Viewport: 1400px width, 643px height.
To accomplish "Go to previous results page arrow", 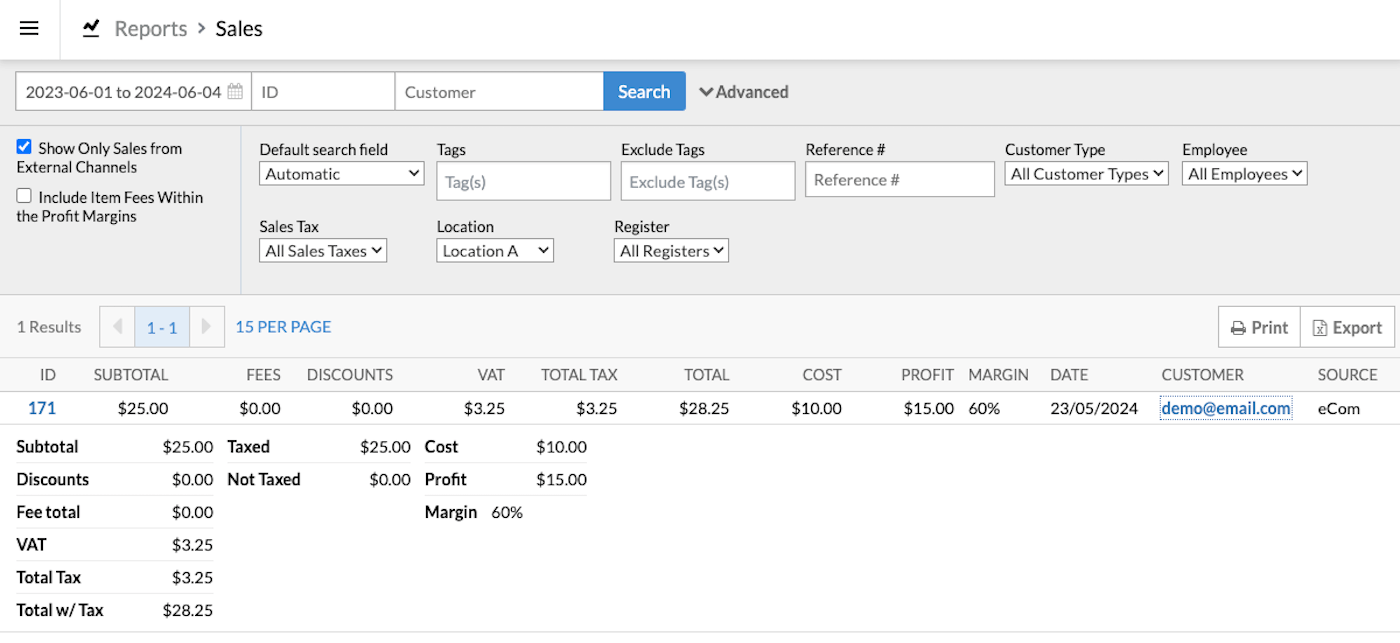I will pyautogui.click(x=117, y=327).
